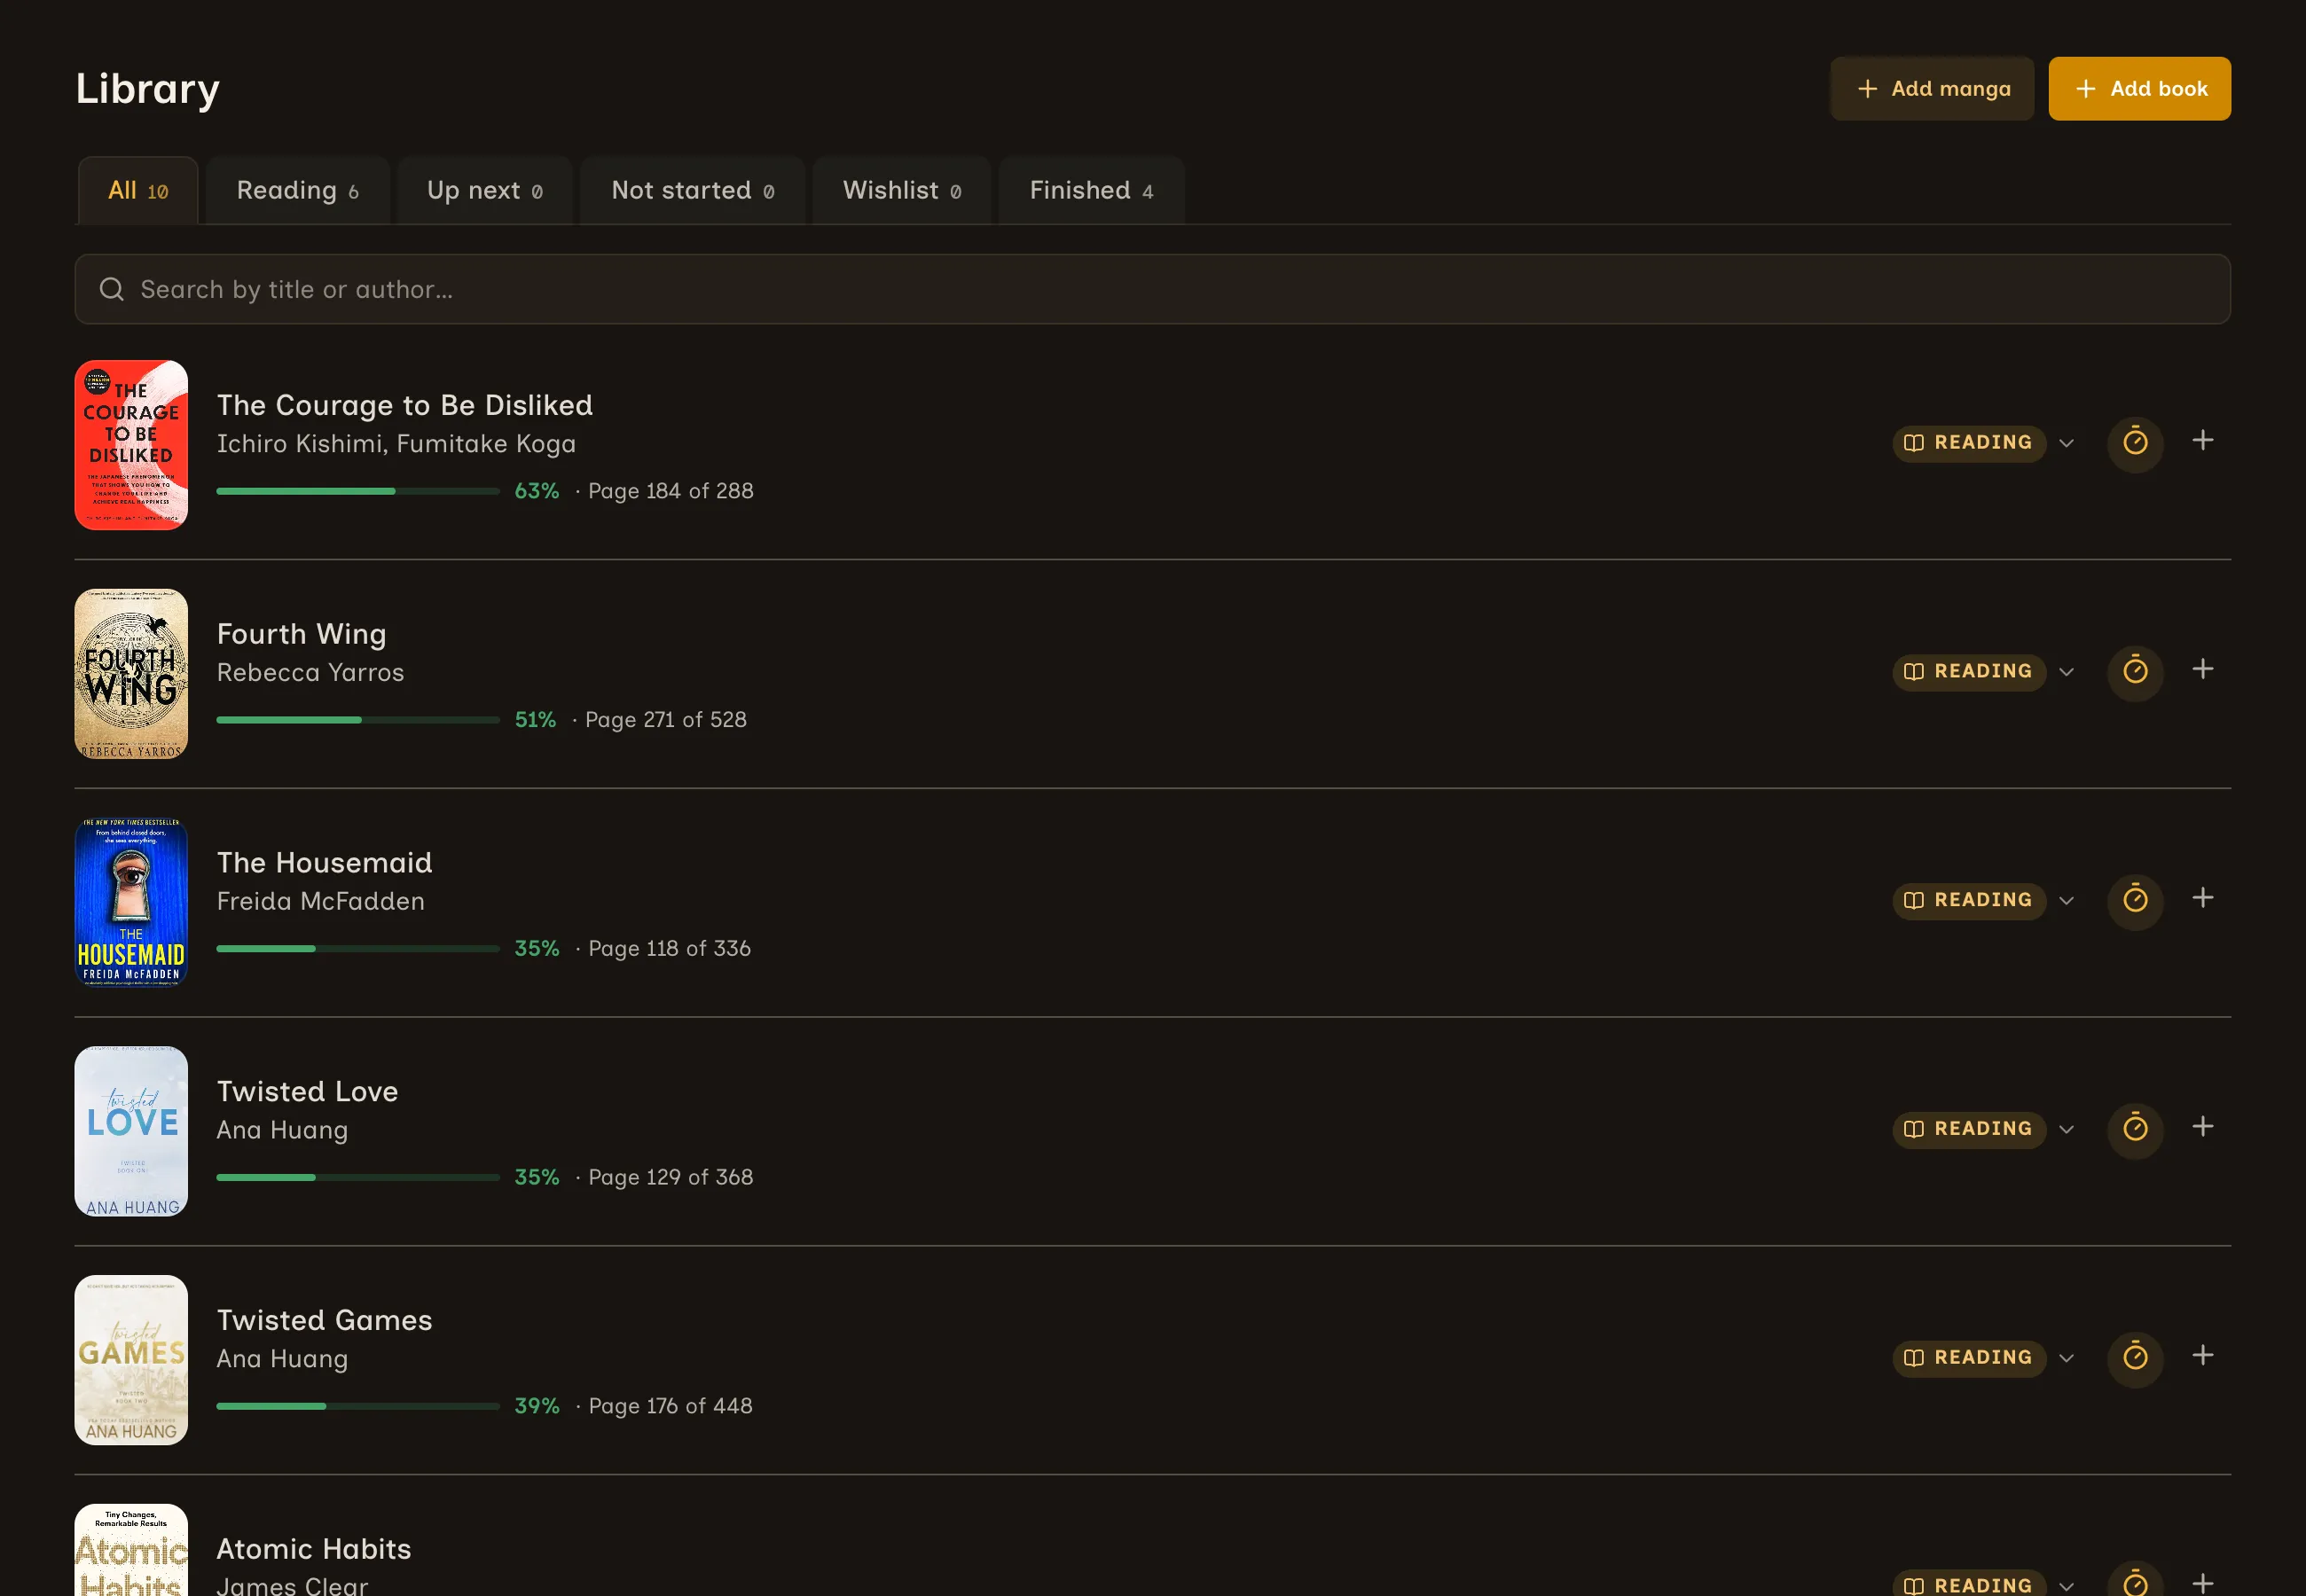Screen dimensions: 2306x1596
Task: Open status dropdown for The Housemaid
Action: (x=1984, y=900)
